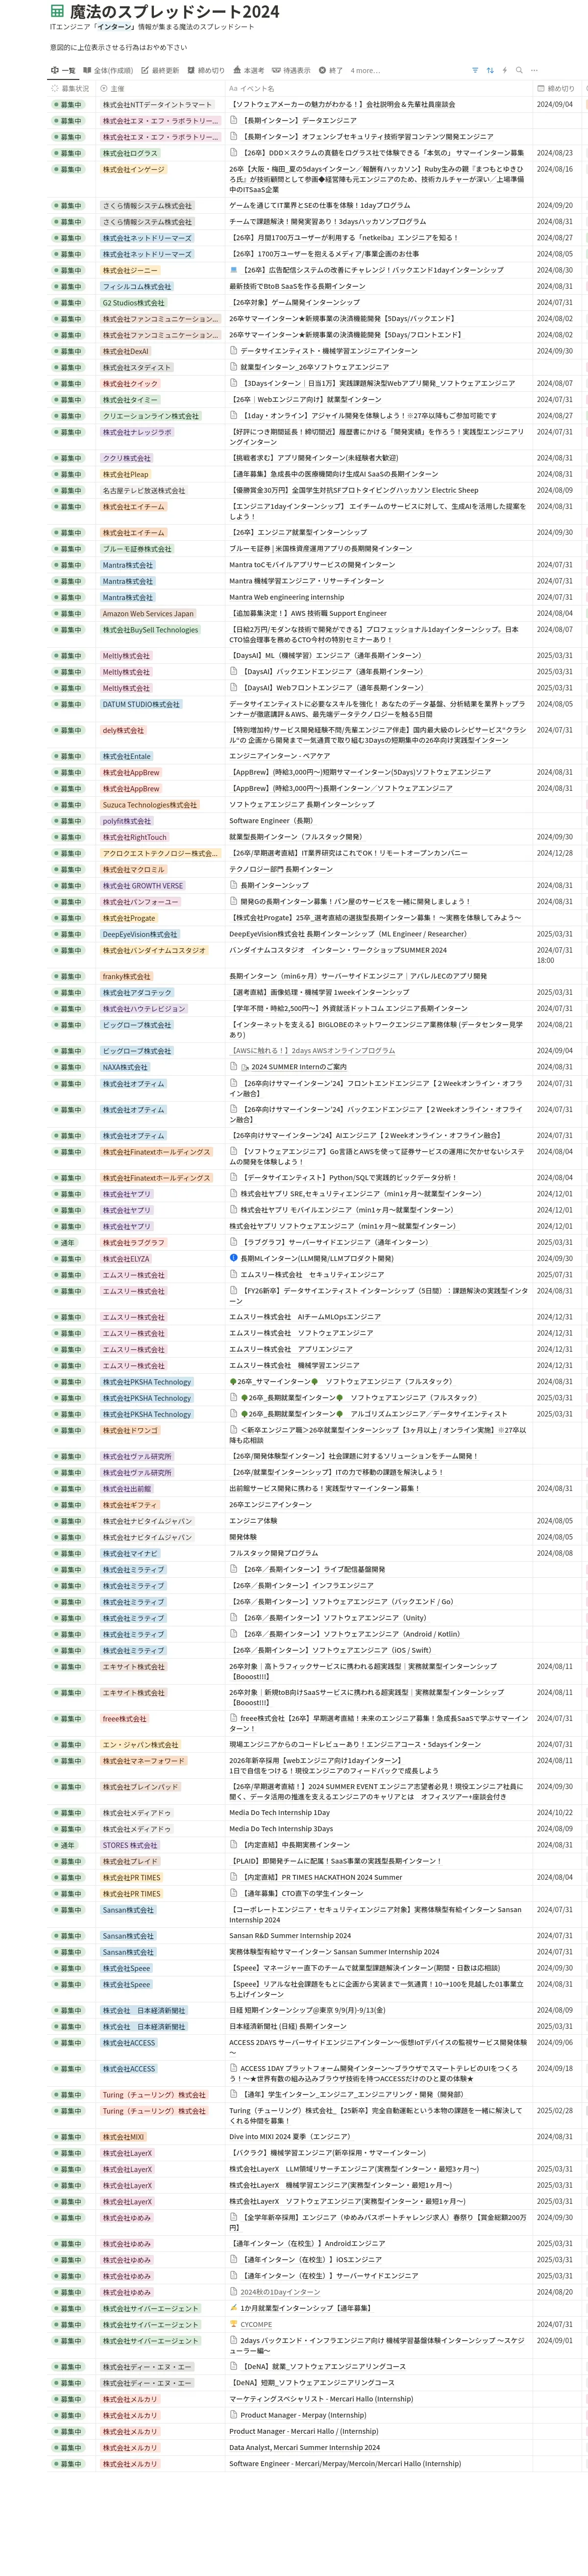Click page icon of 【3Daysインターン｜日当1万円】 row
Screen dimensions: 588x2576
click(233, 383)
